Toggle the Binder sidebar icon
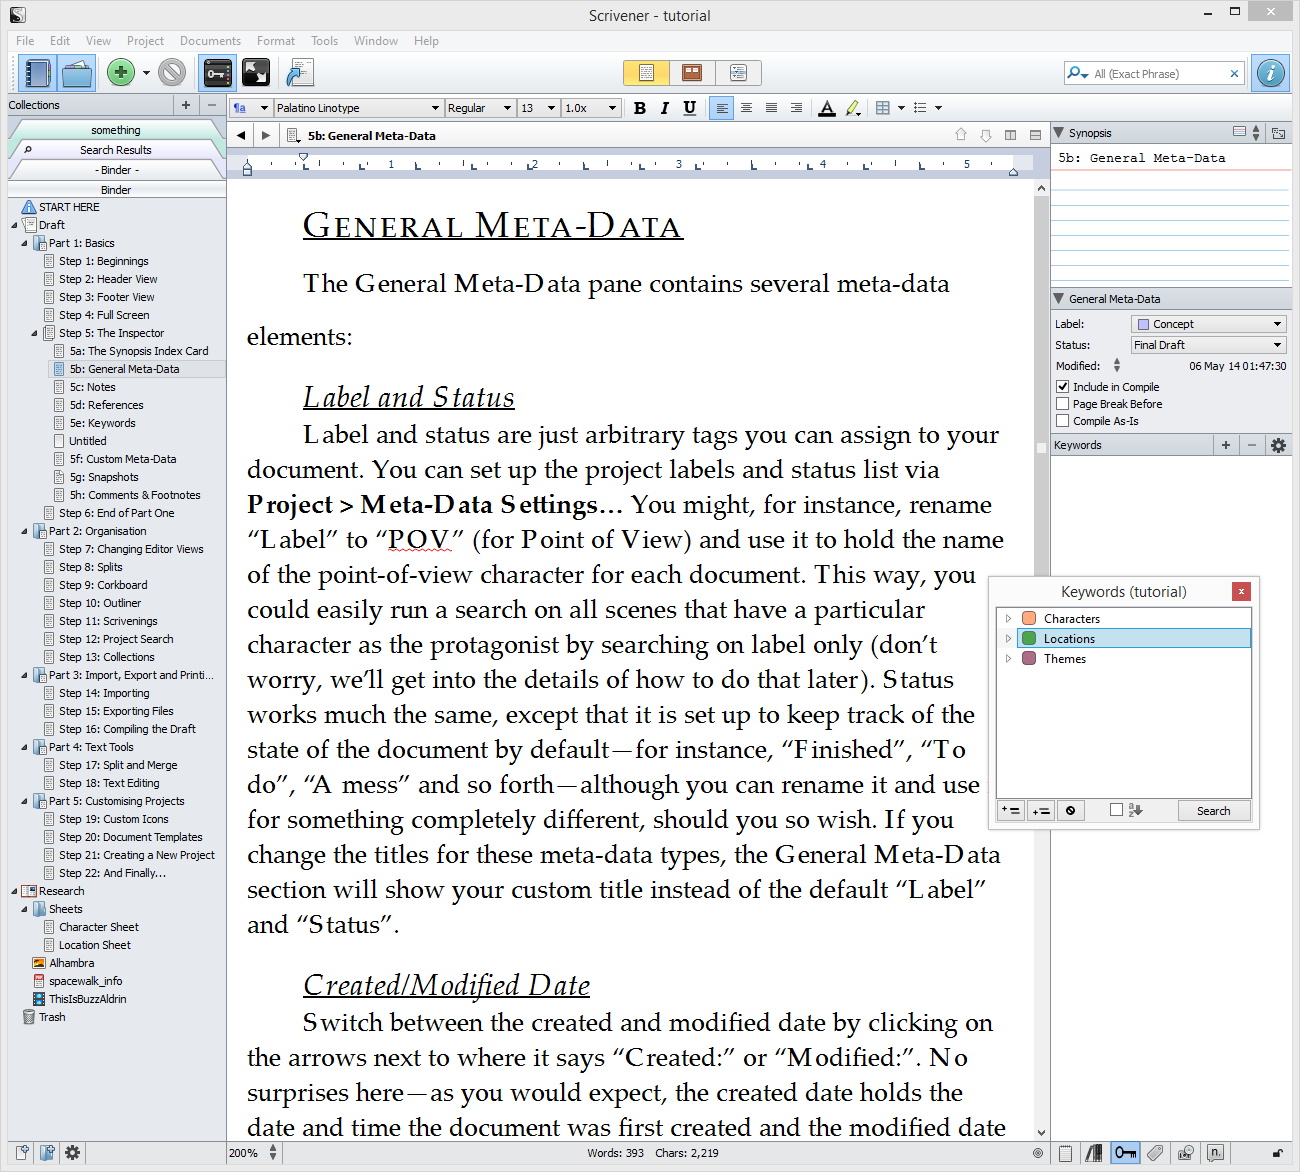The height and width of the screenshot is (1172, 1300). click(37, 73)
